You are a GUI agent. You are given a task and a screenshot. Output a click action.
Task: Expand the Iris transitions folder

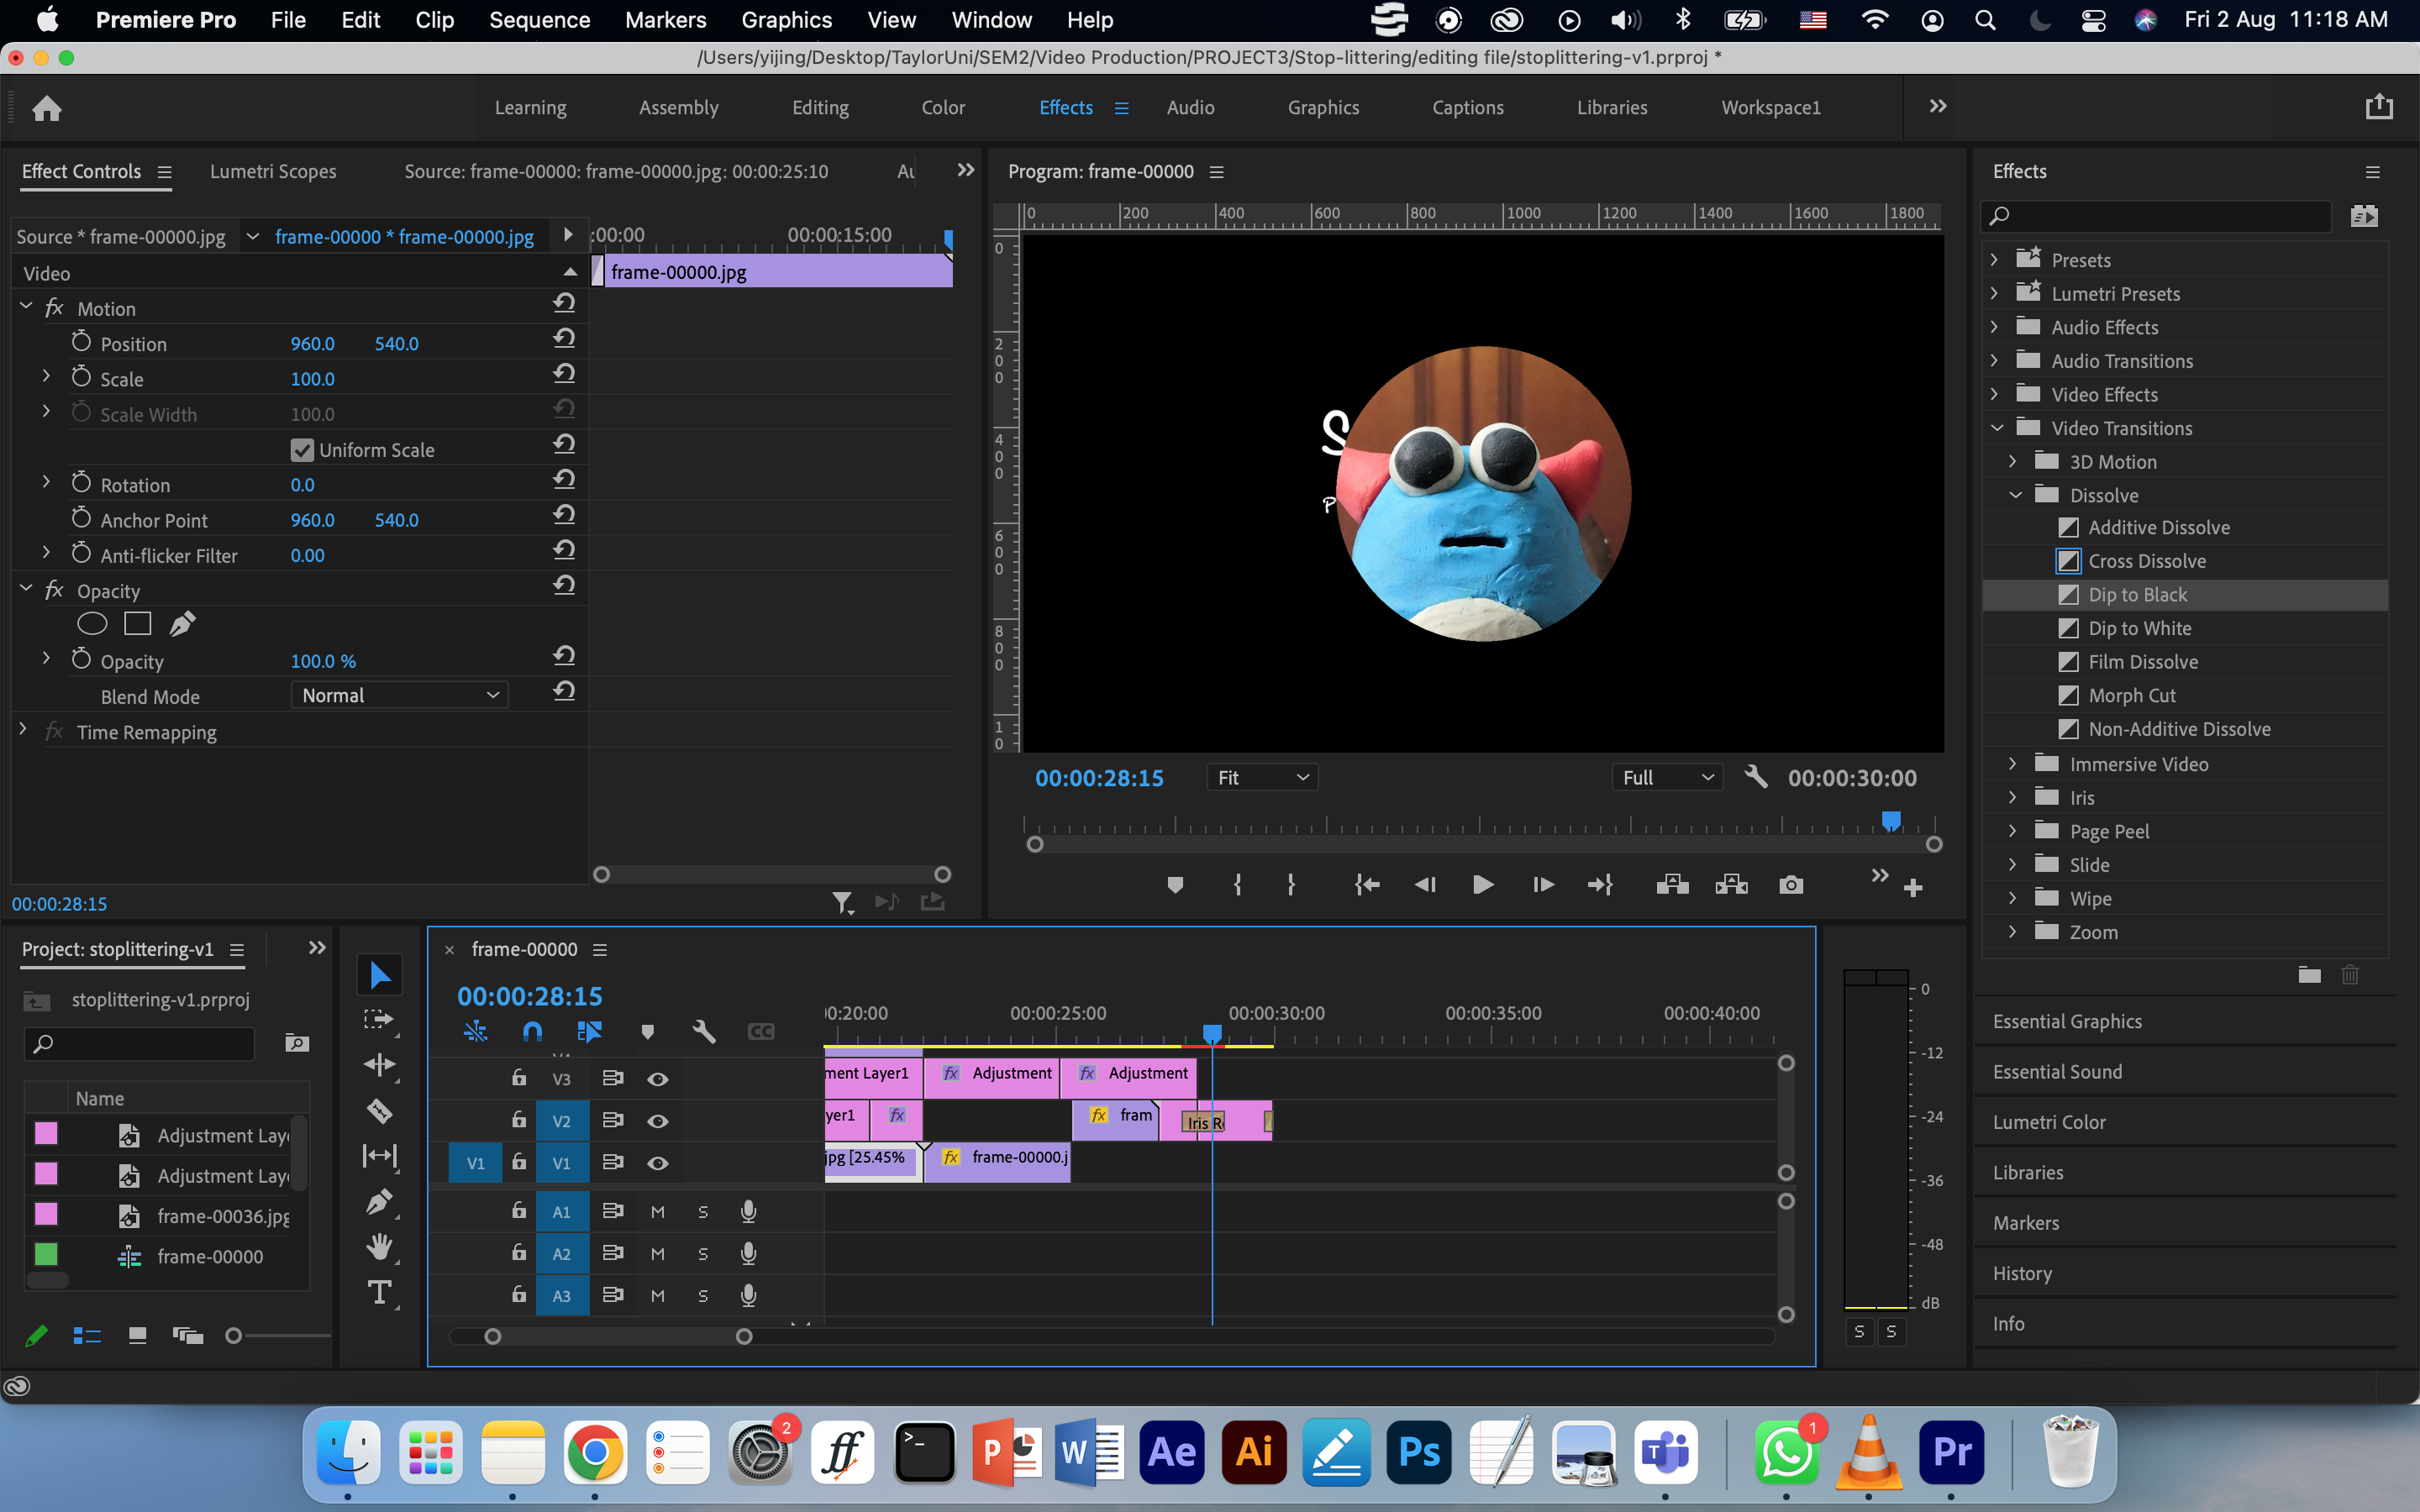point(2013,797)
